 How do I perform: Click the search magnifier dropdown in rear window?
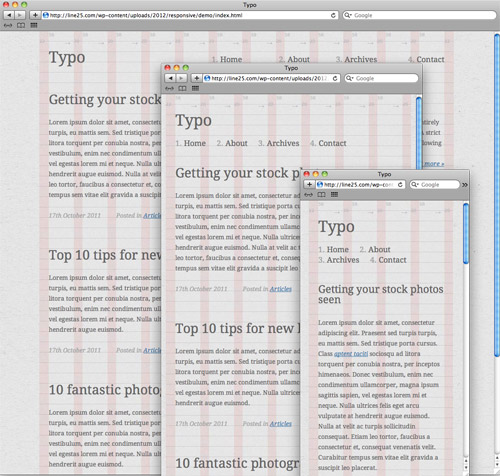coord(348,15)
